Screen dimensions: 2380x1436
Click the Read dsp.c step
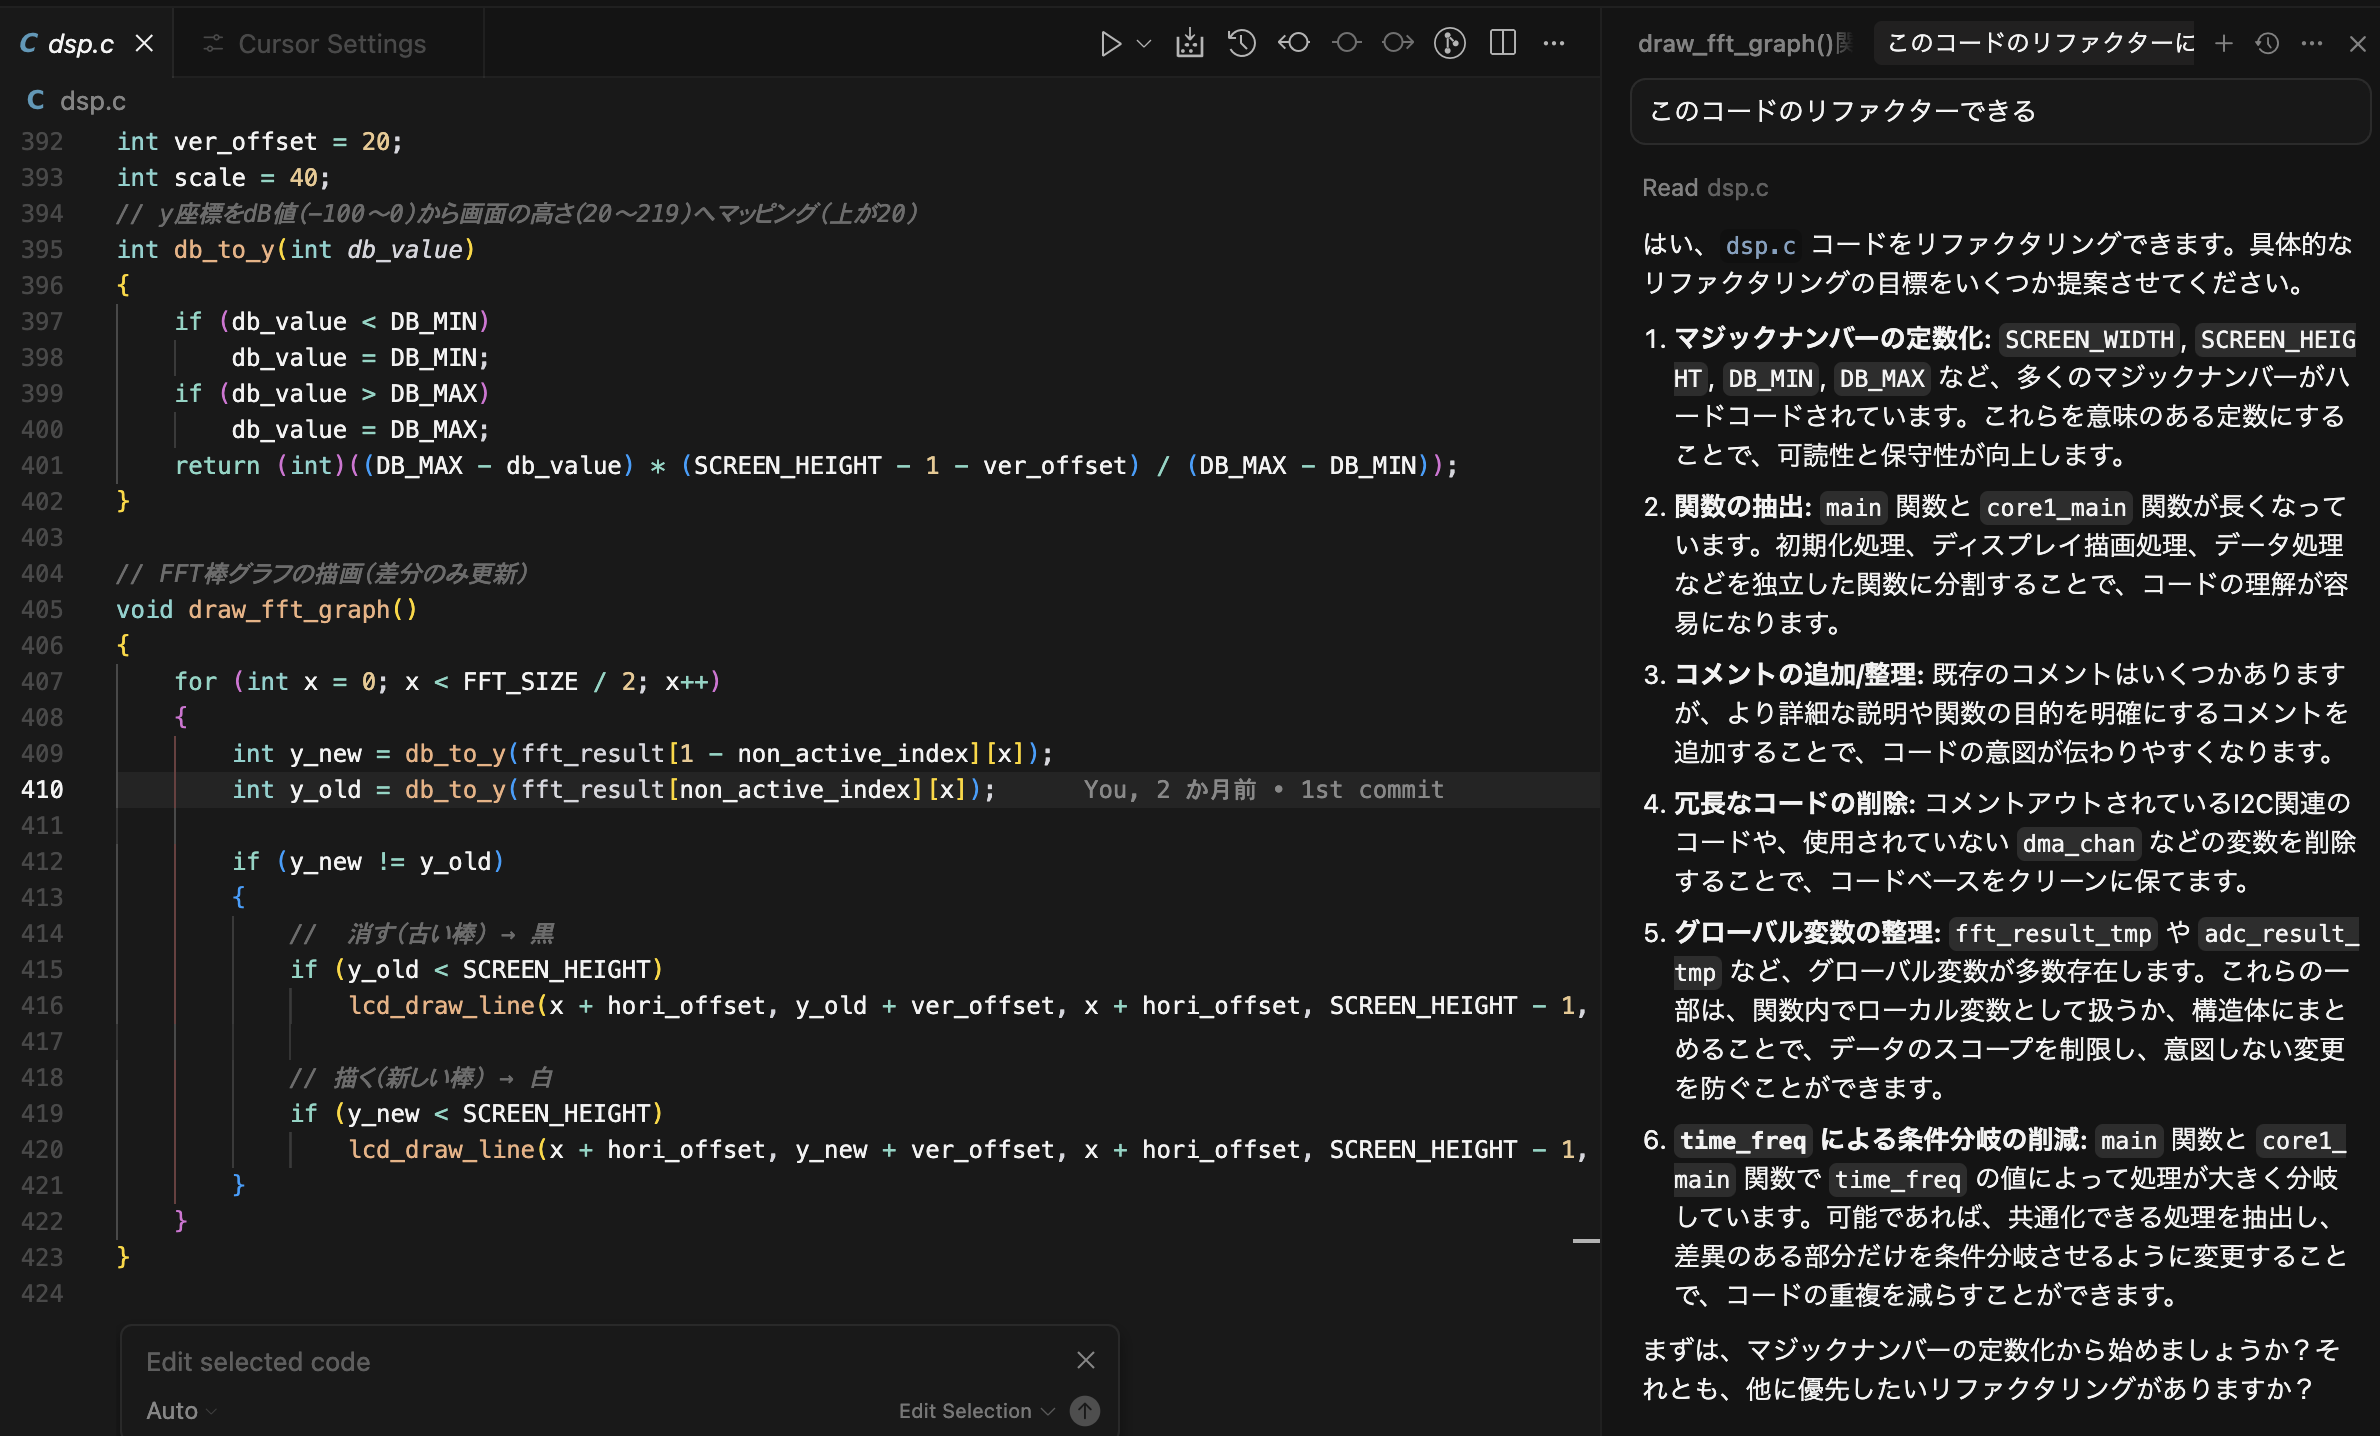pos(1705,188)
